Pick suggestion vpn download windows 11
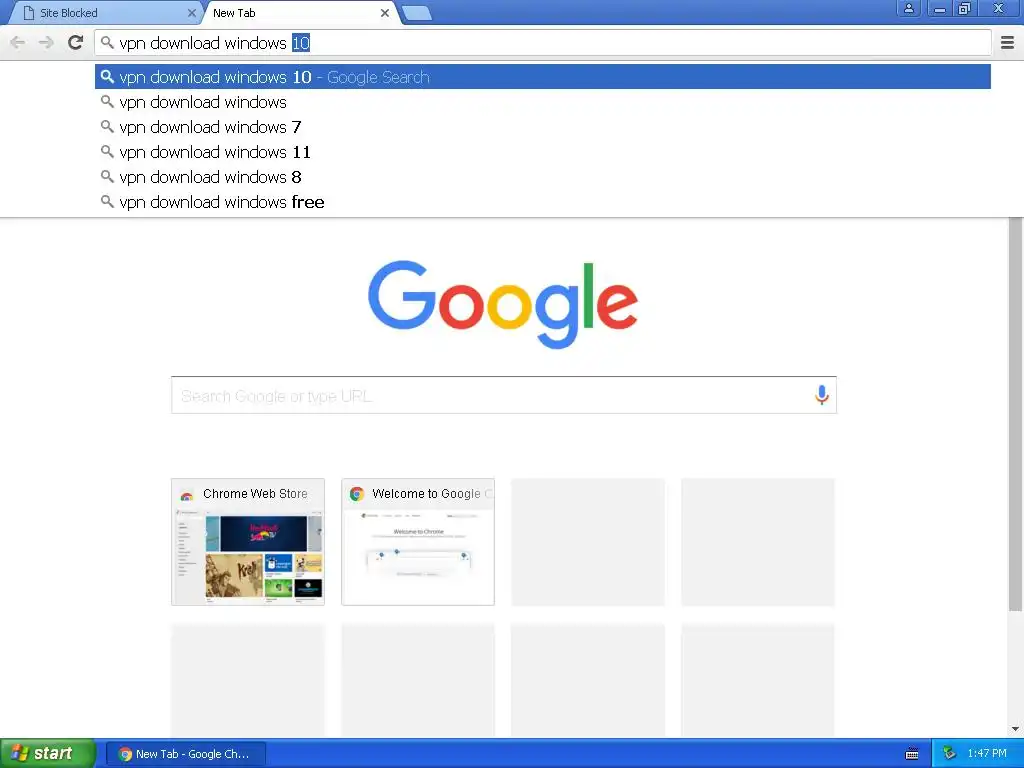The image size is (1024, 768). (x=543, y=152)
